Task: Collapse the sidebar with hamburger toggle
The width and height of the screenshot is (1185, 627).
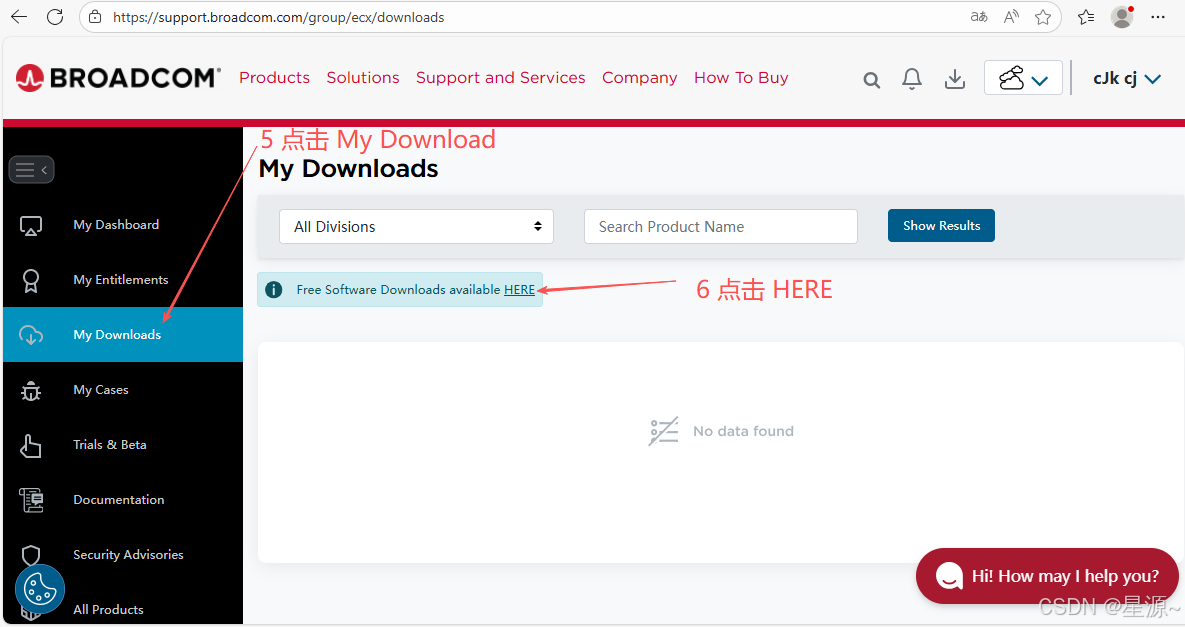Action: click(x=31, y=170)
